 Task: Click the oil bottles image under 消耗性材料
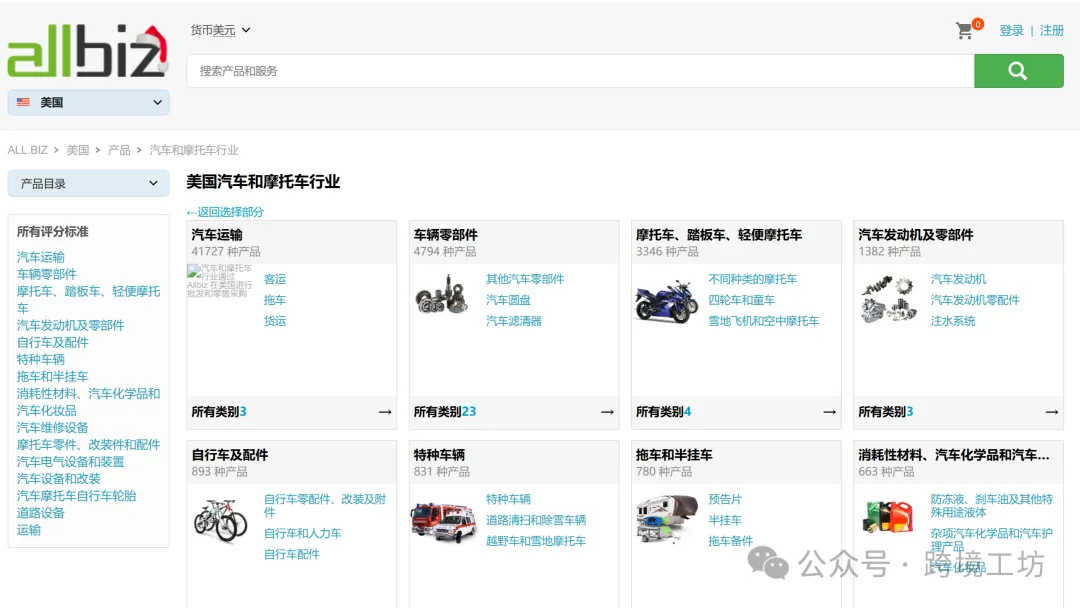pos(888,516)
